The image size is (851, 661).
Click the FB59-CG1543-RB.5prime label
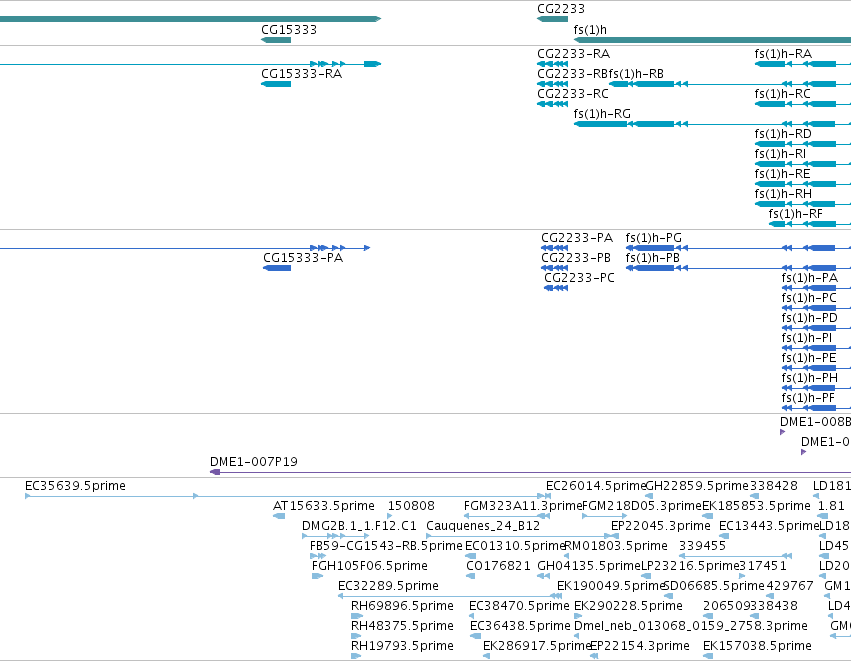[x=386, y=546]
